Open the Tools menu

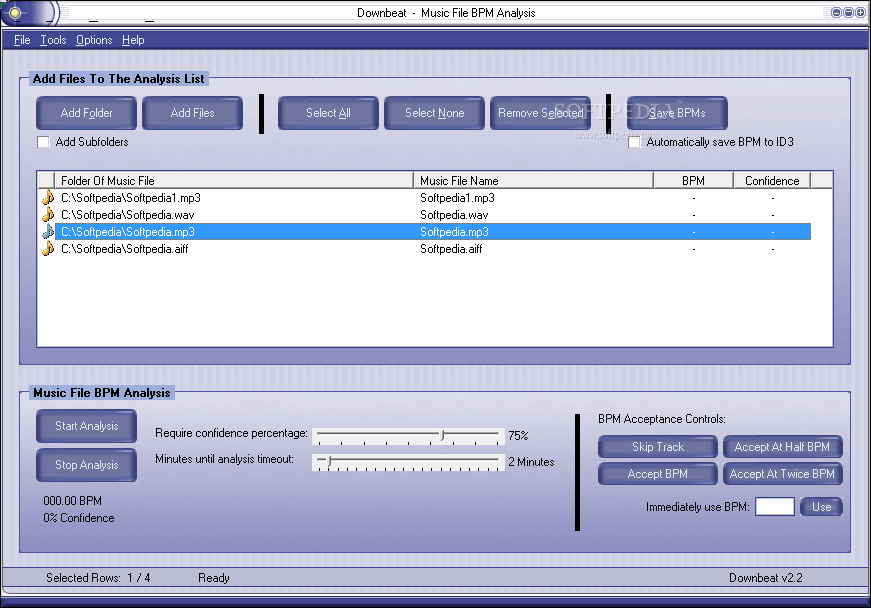(x=53, y=40)
